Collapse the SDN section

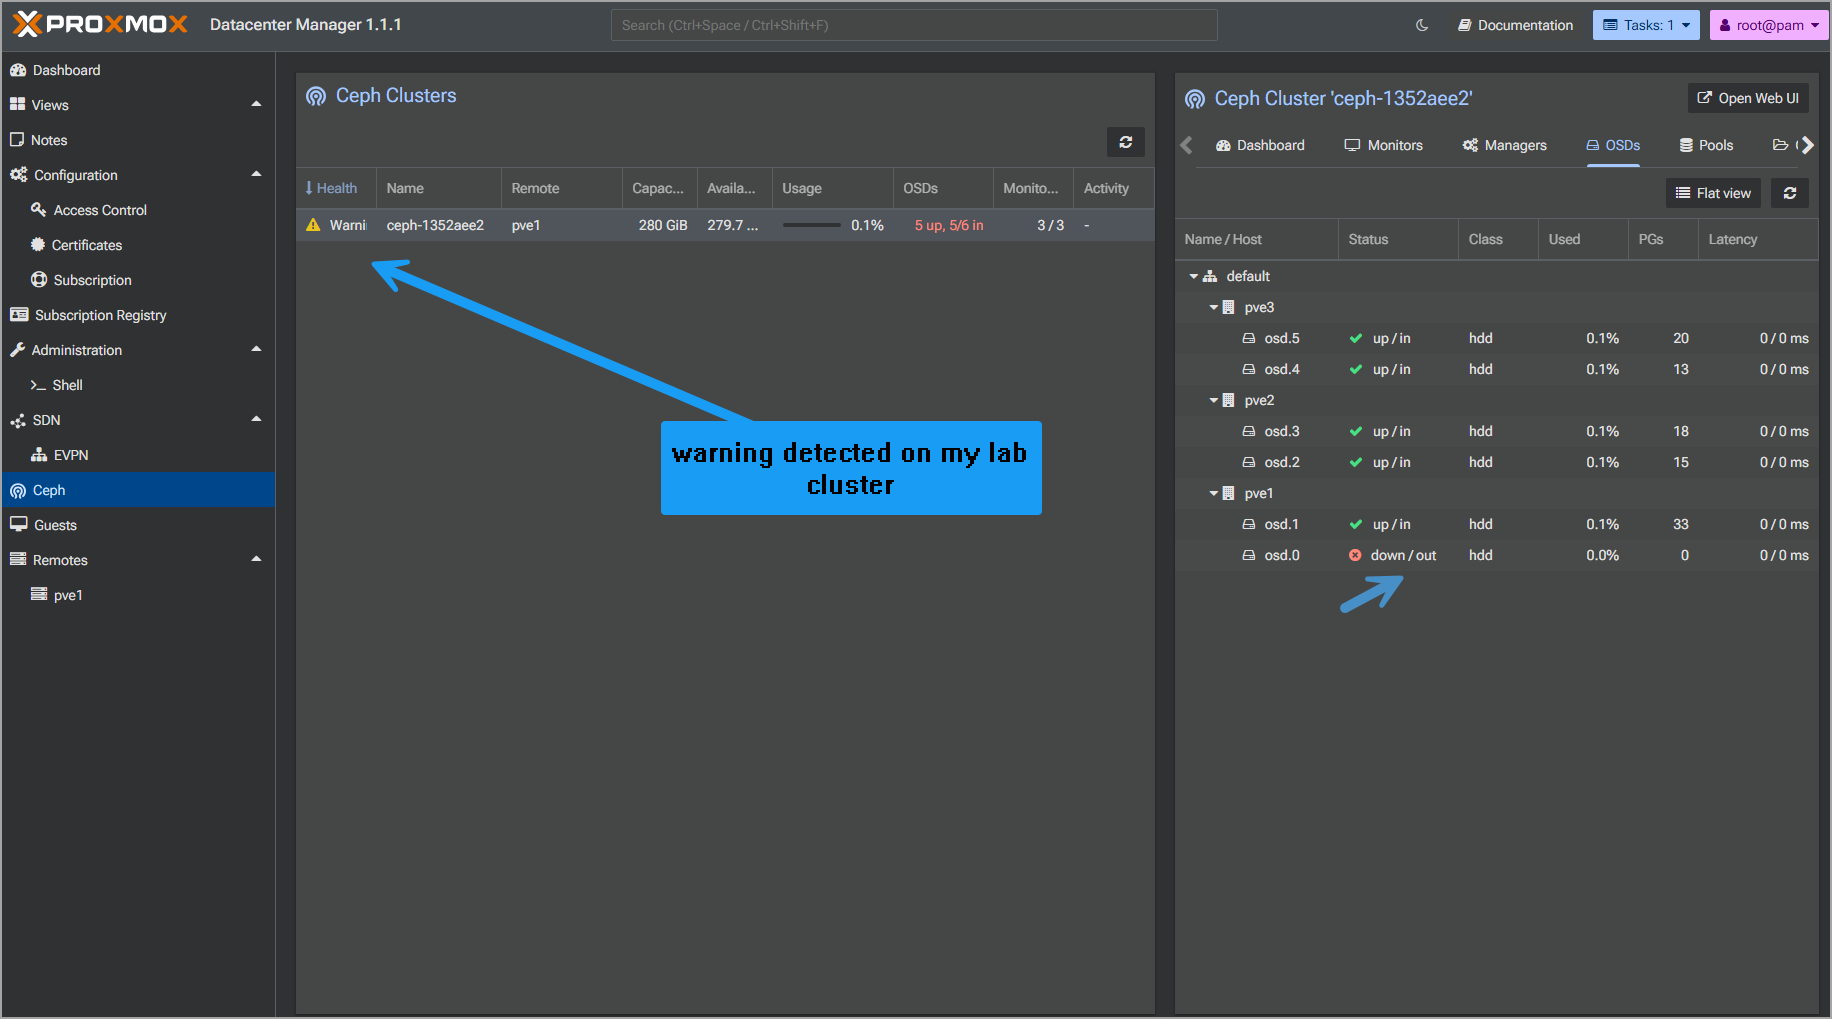pos(256,420)
